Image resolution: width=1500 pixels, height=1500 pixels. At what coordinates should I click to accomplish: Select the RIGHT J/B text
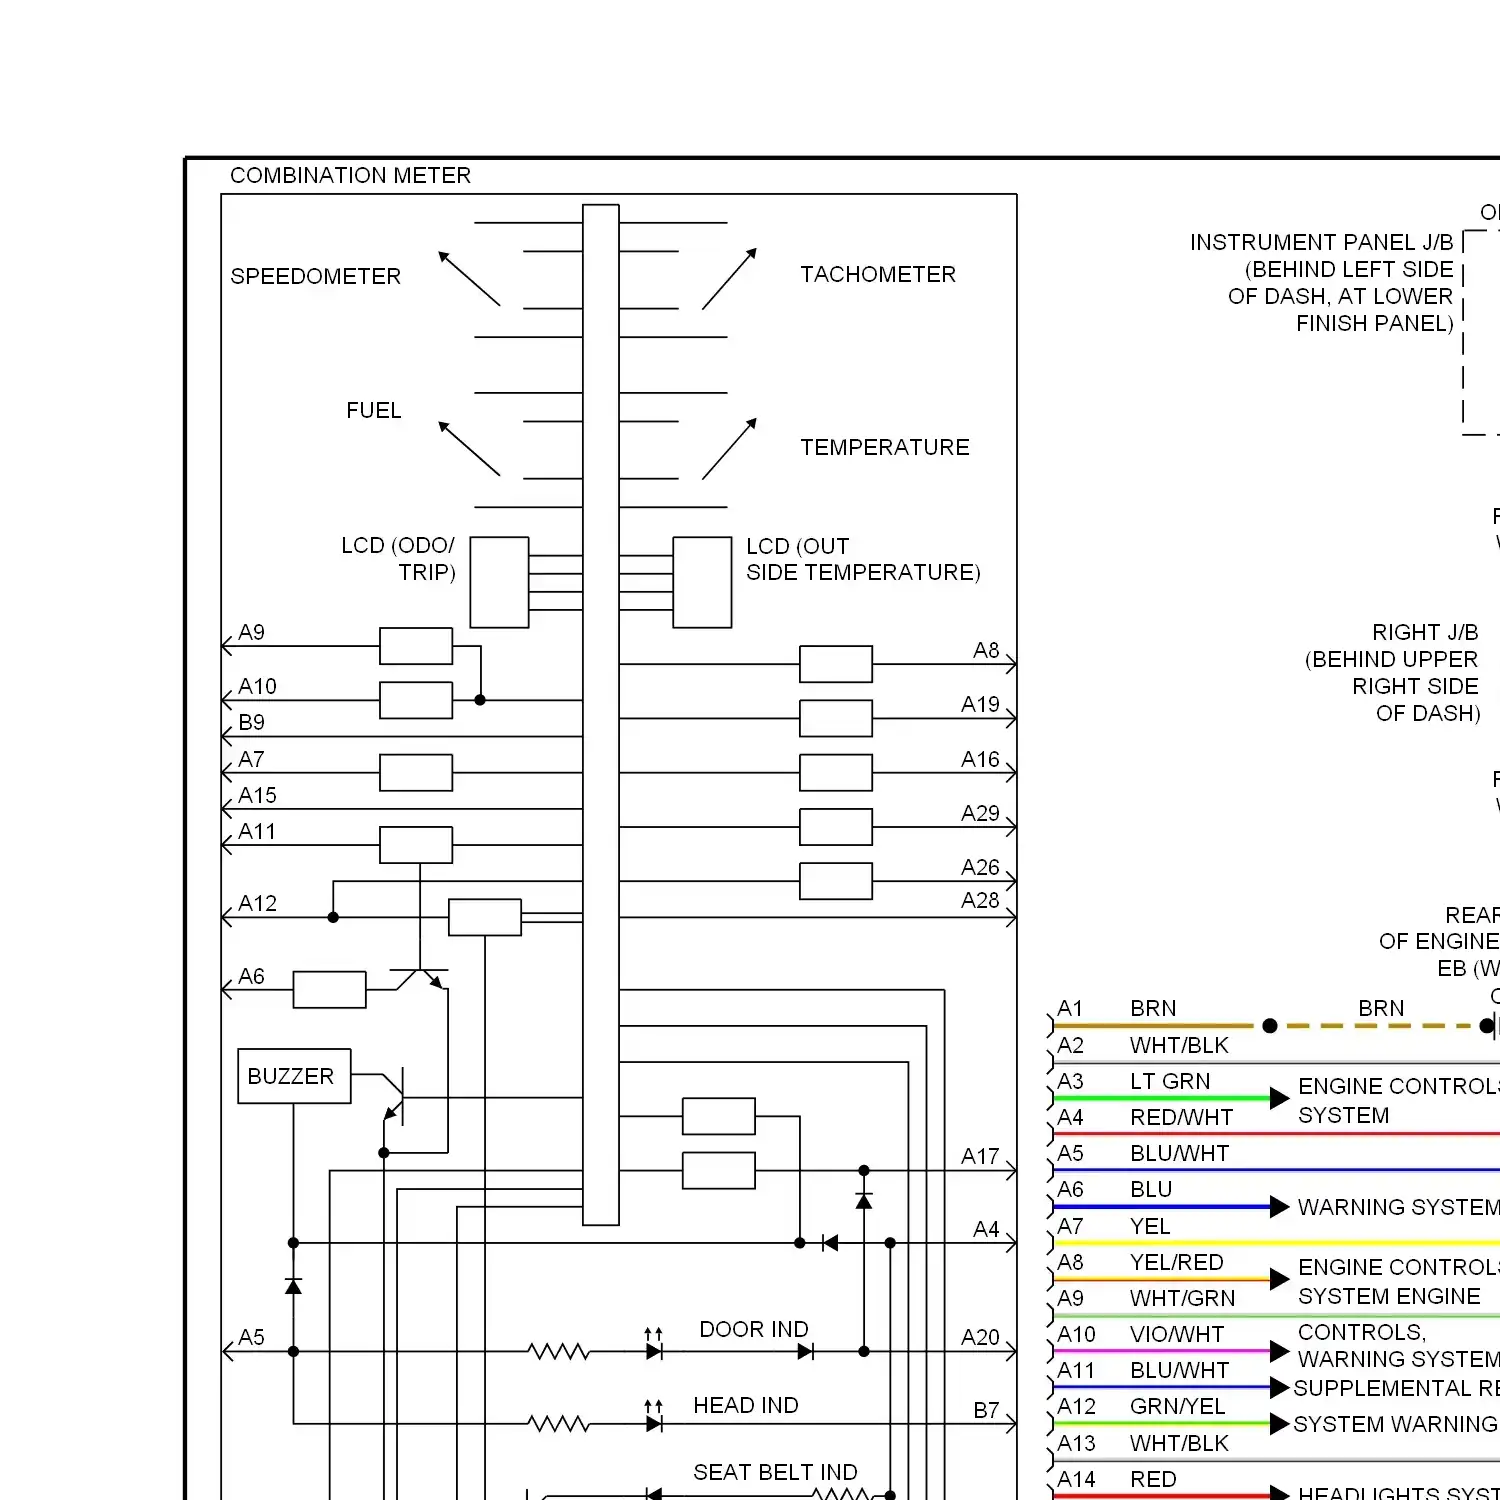(x=1425, y=633)
